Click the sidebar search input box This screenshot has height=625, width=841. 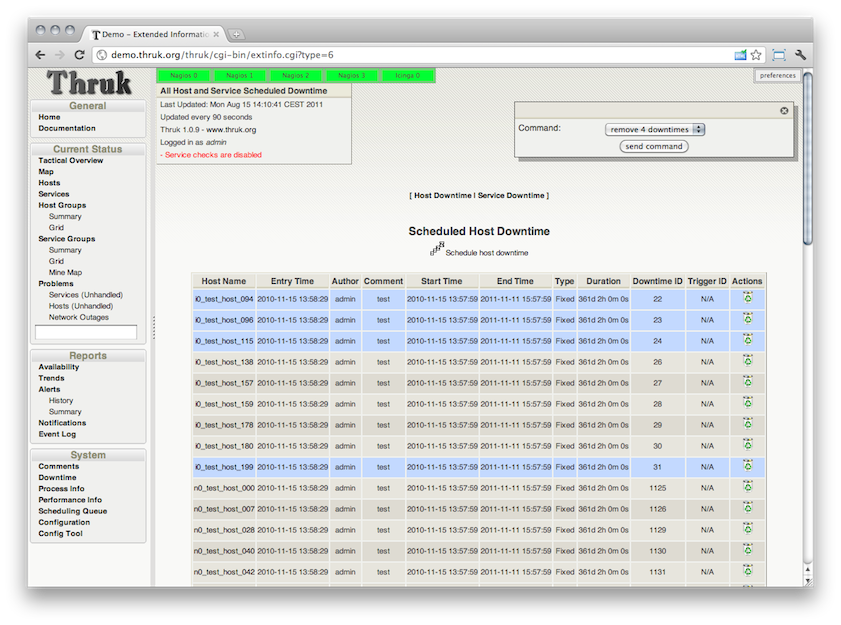coord(86,332)
